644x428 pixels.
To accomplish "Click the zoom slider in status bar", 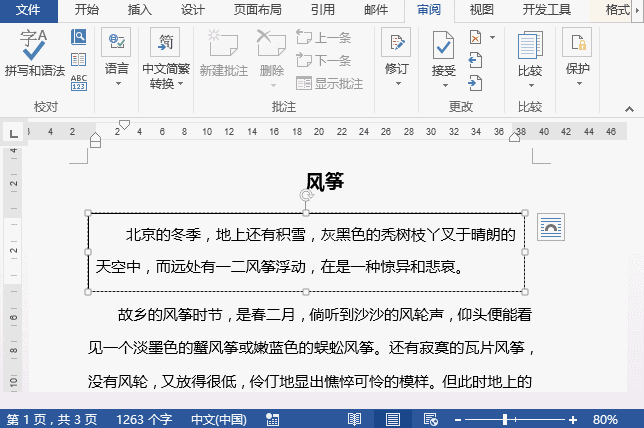I will pos(506,418).
